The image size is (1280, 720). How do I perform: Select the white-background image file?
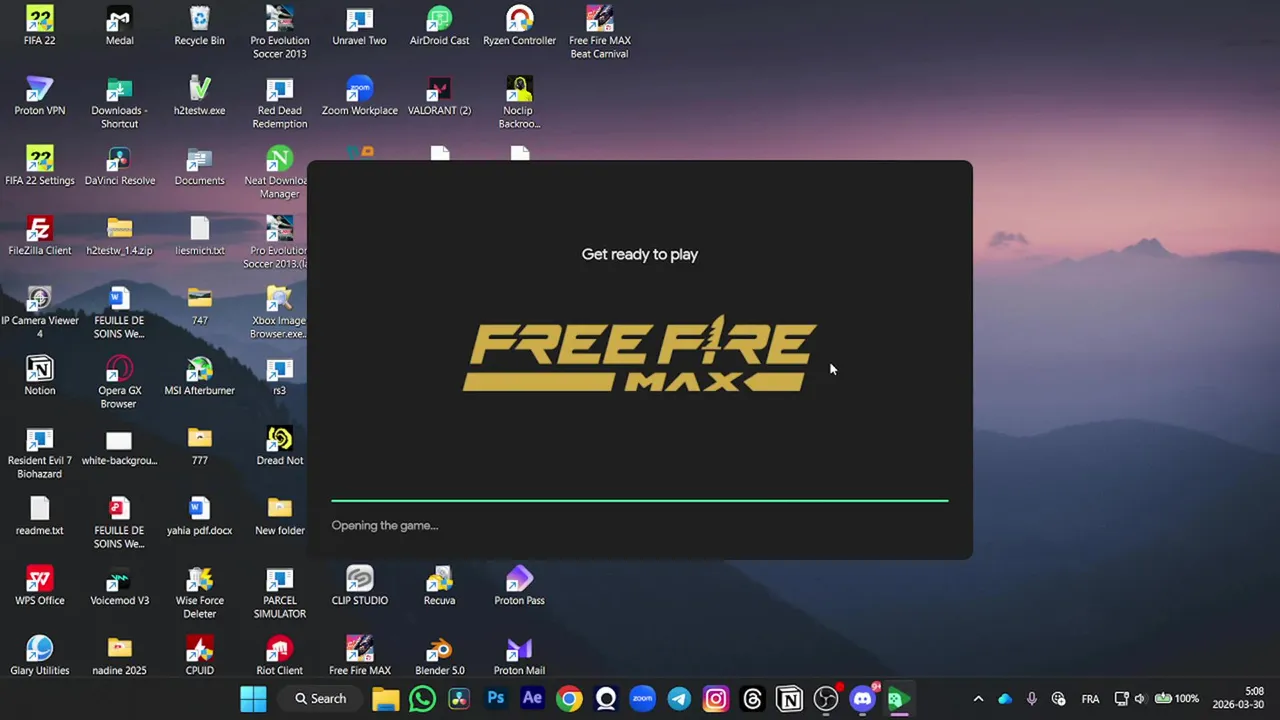(119, 446)
